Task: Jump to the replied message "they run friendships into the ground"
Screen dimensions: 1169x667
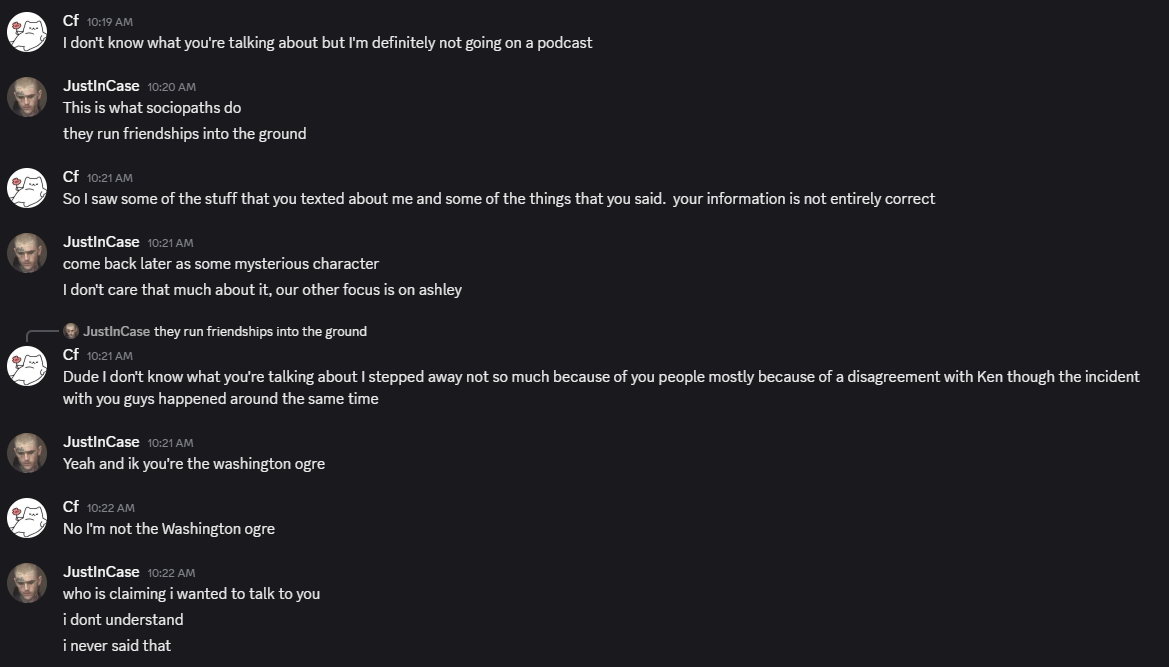Action: (x=260, y=331)
